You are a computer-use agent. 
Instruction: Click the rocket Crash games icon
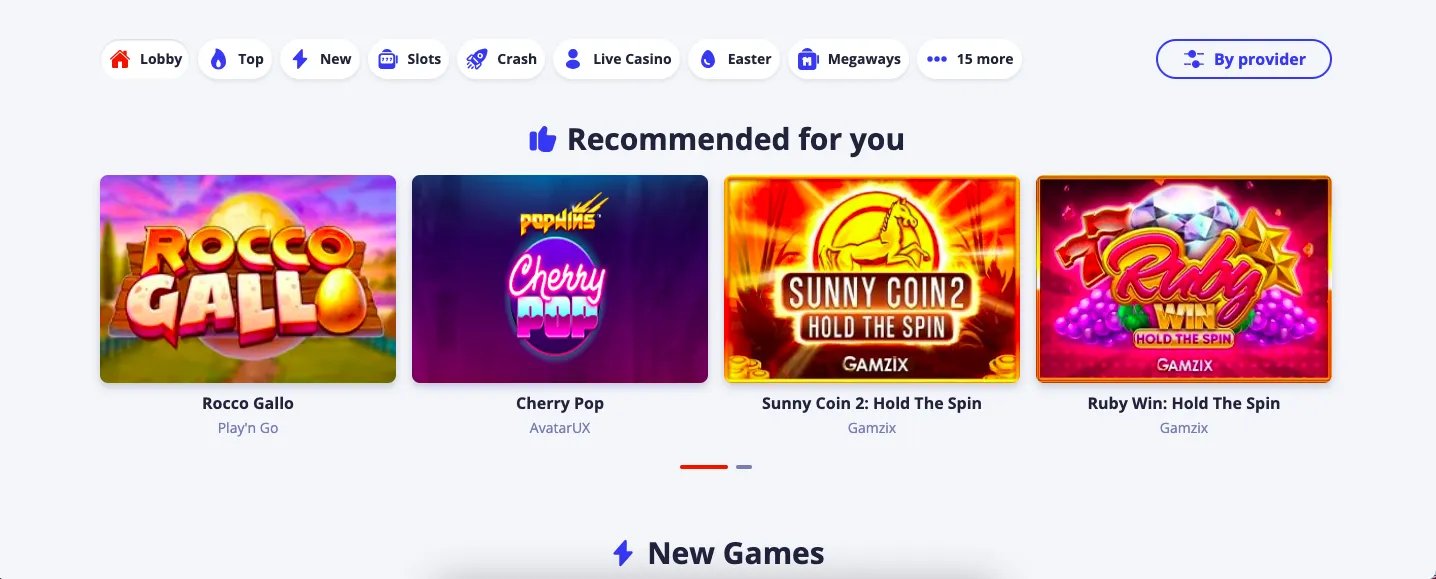(477, 59)
